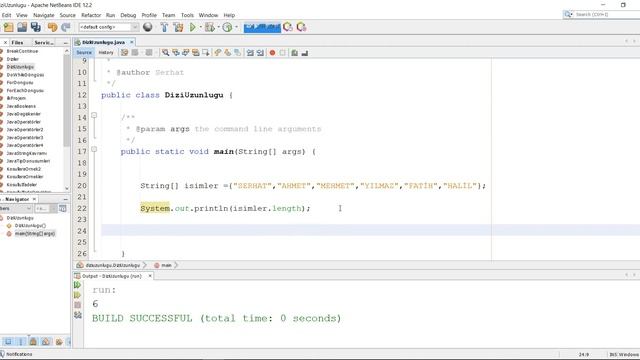This screenshot has height=360, width=640.
Task: Click the Debug Project icon
Action: 210,27
